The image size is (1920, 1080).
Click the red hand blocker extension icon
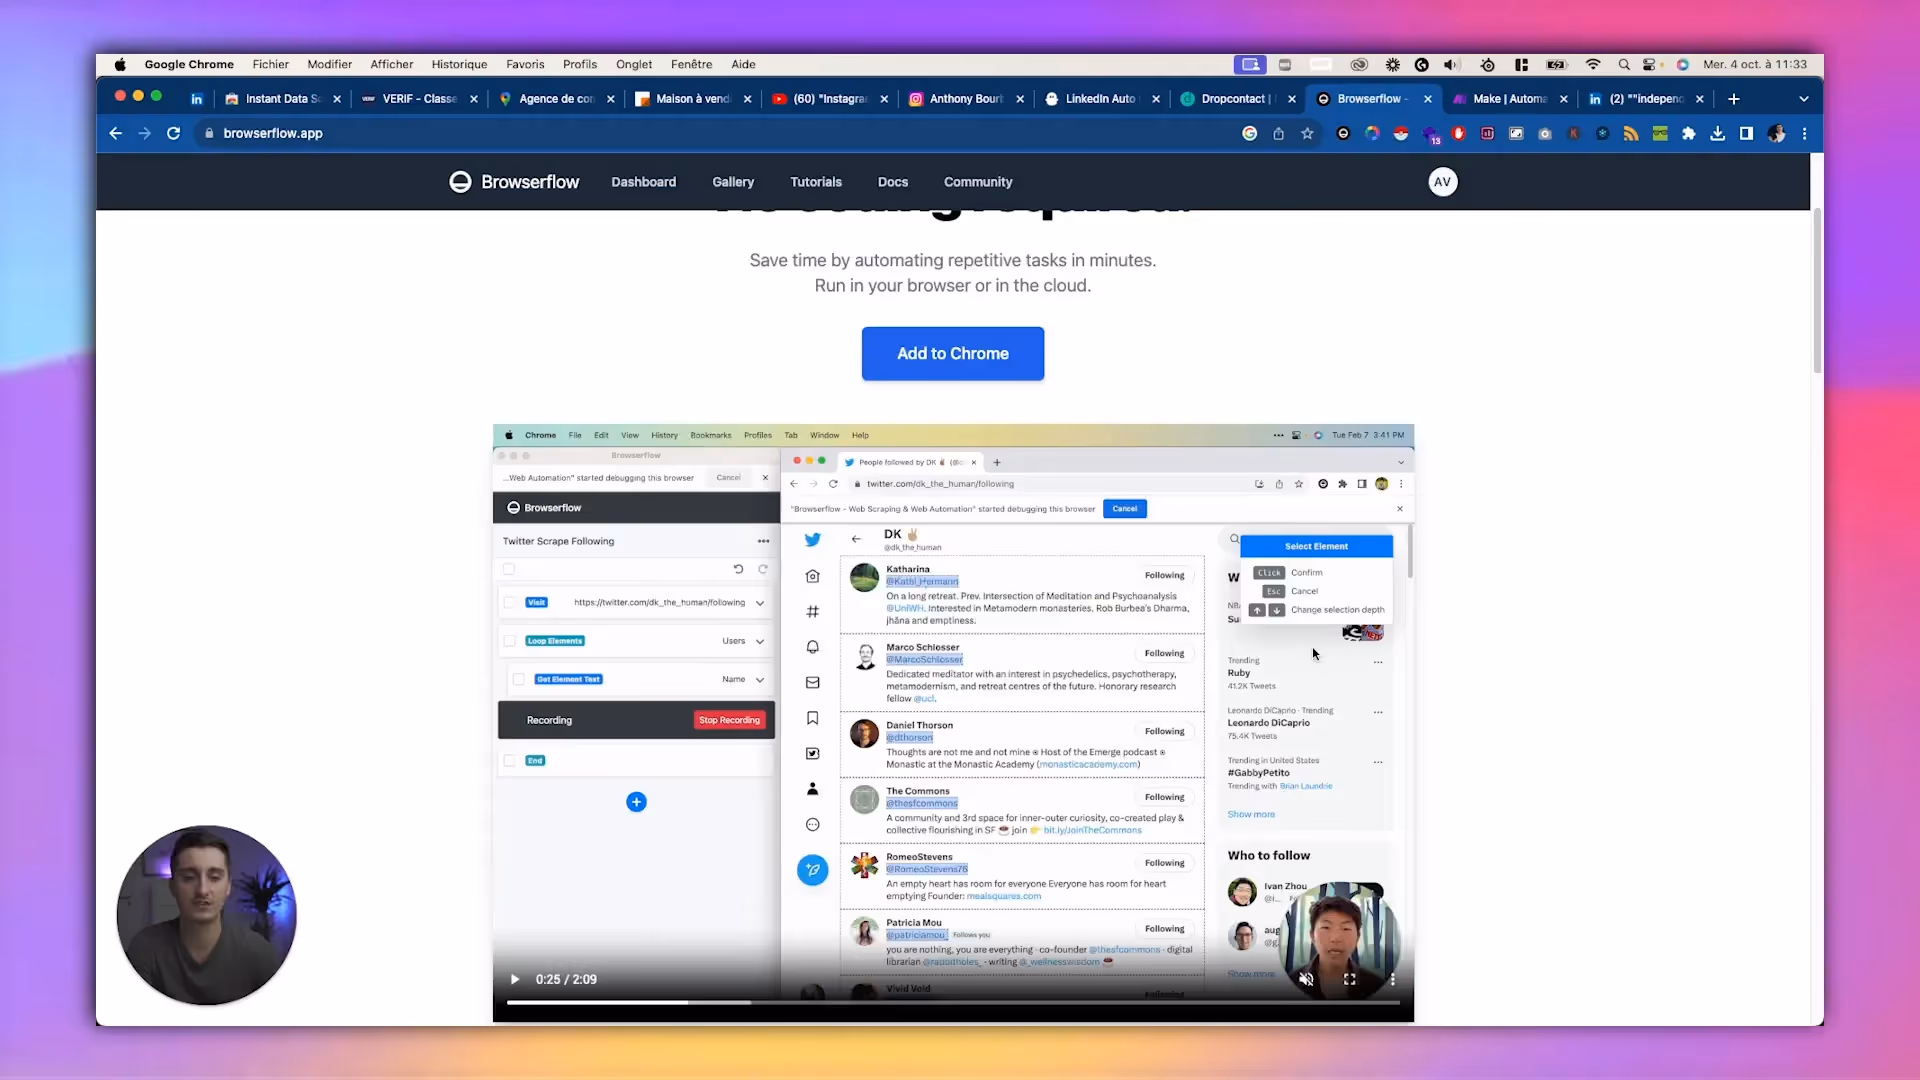pyautogui.click(x=1459, y=133)
